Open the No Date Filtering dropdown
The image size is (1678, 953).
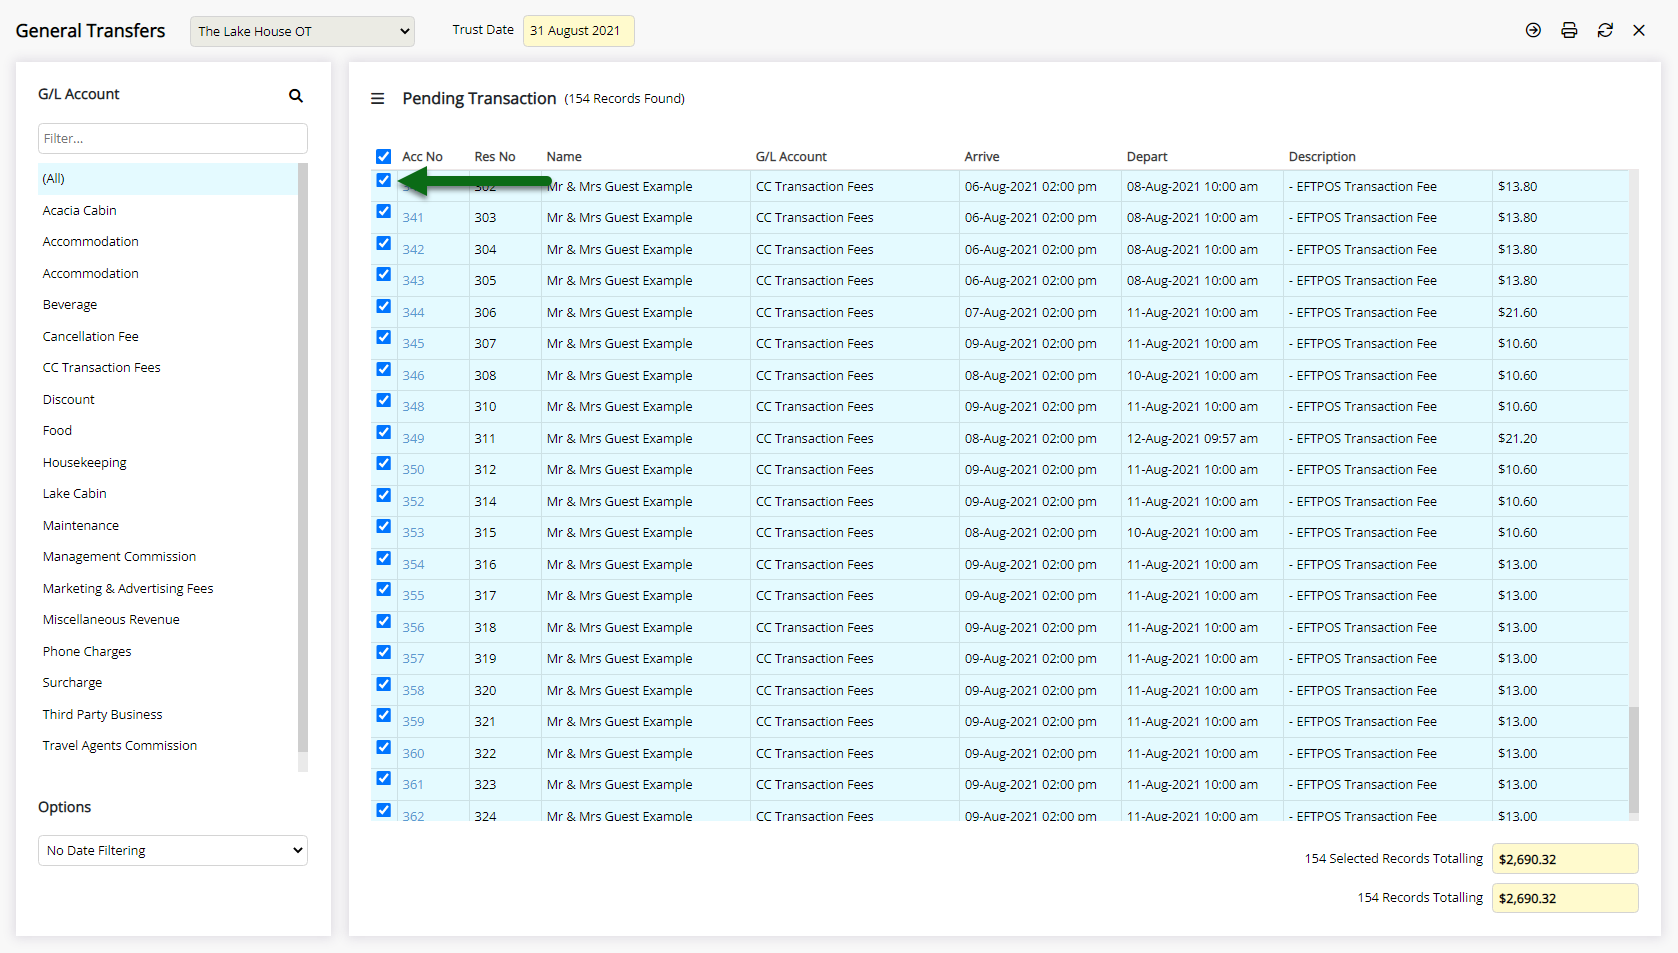point(173,850)
